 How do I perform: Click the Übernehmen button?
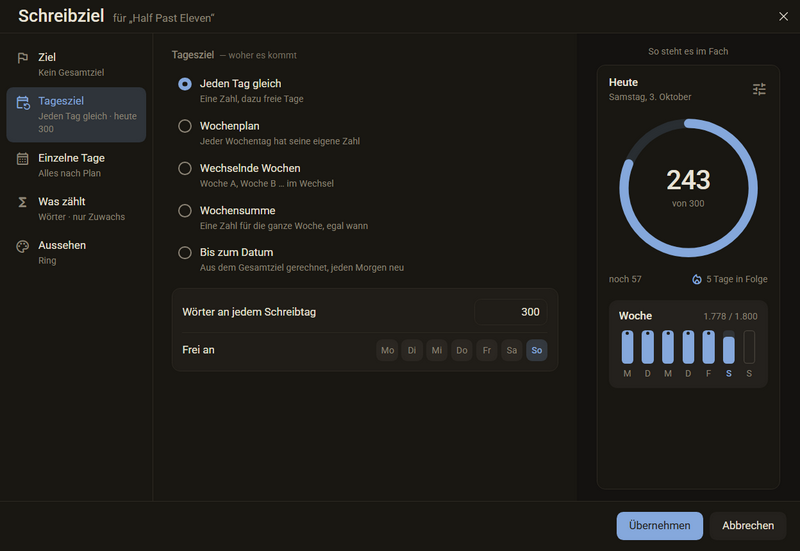(659, 525)
